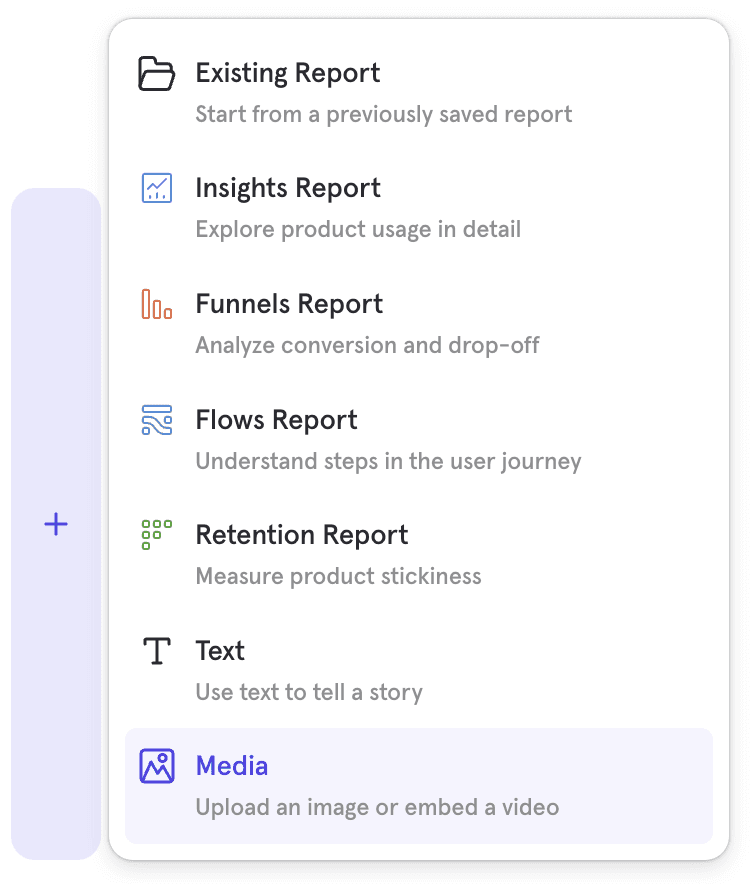Click the 'Measure product stickiness' description
This screenshot has height=884, width=754.
tap(340, 576)
